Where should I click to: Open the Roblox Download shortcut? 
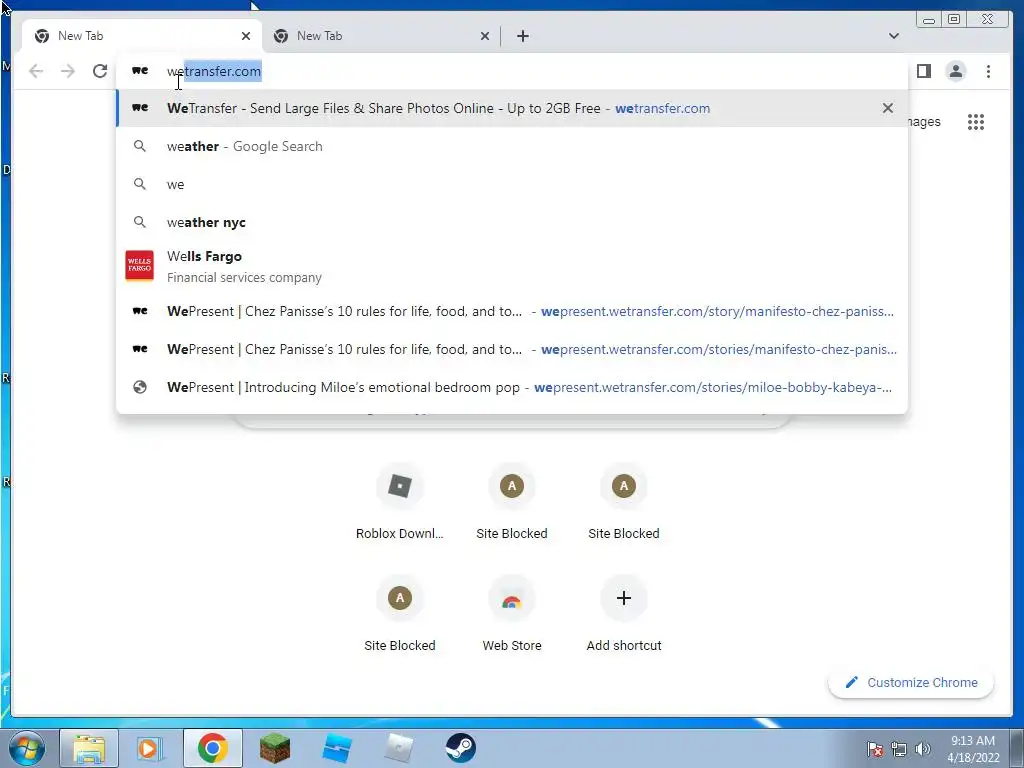(x=400, y=503)
